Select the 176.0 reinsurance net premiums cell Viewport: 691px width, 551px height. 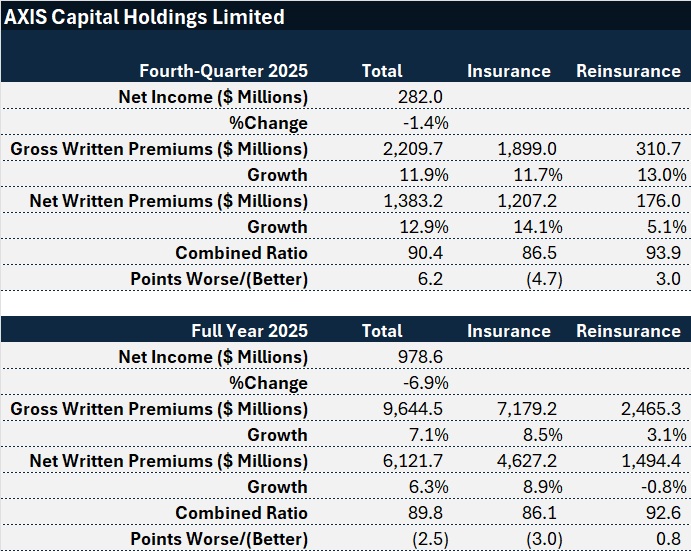pos(655,201)
